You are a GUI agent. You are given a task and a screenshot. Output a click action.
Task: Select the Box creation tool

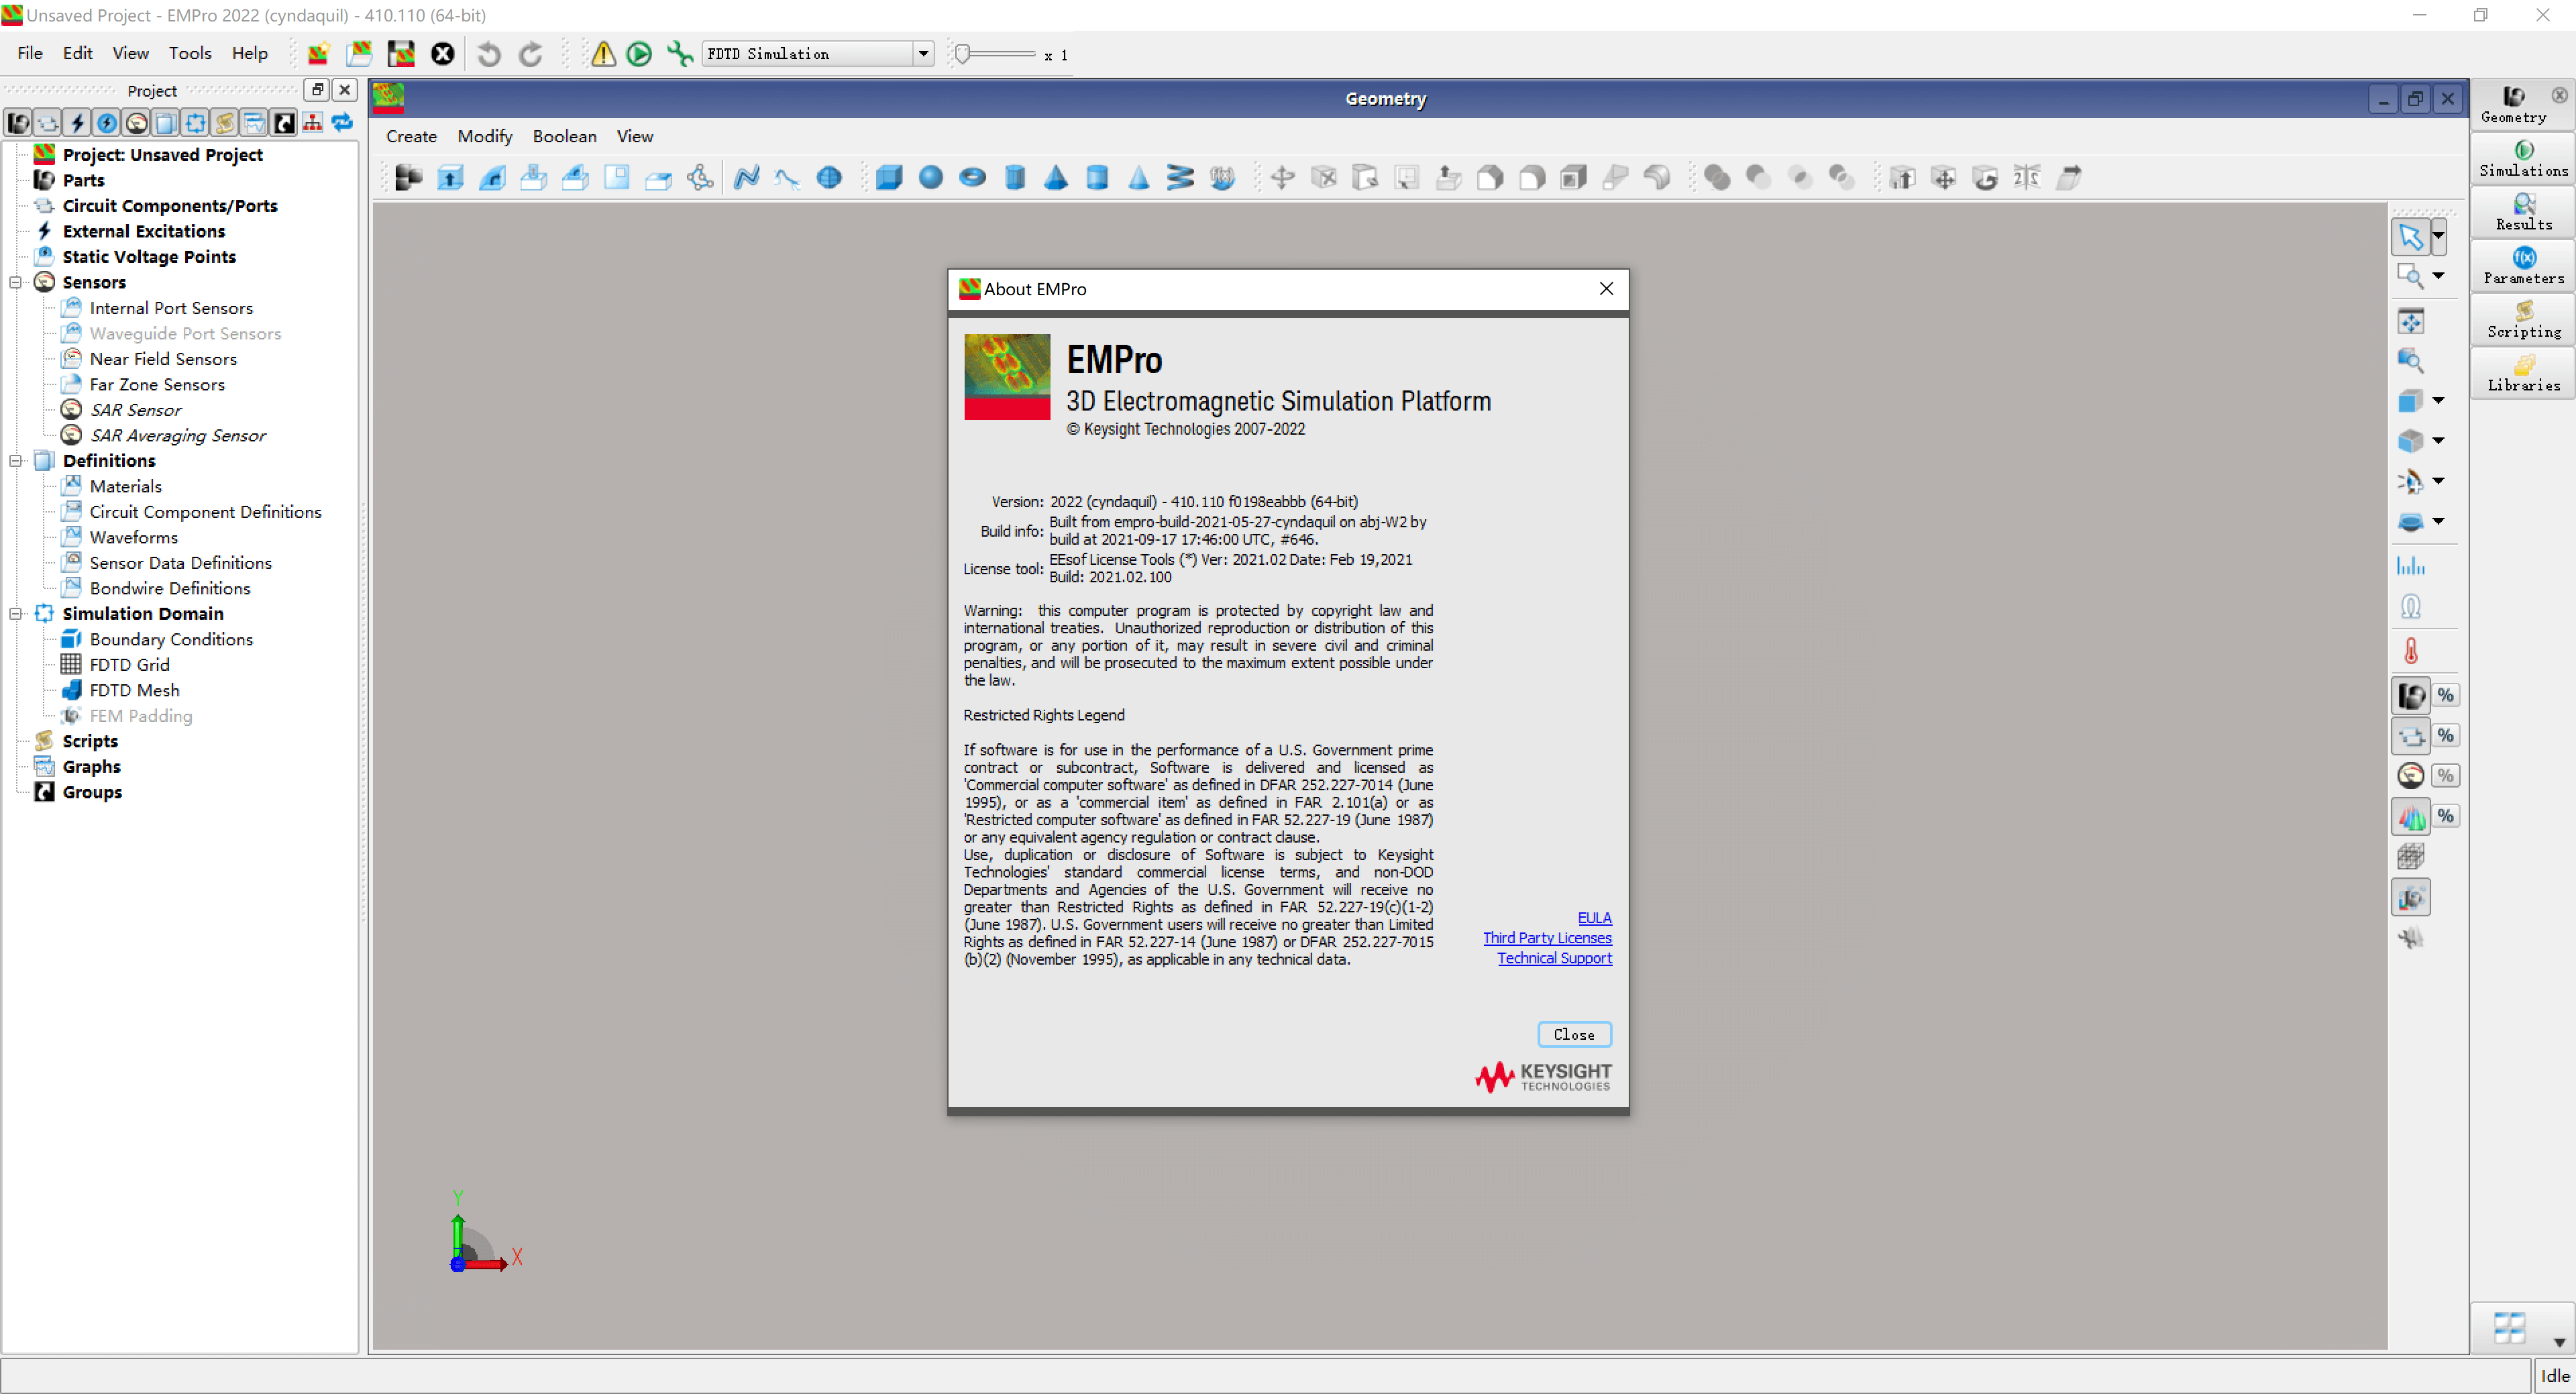point(889,177)
